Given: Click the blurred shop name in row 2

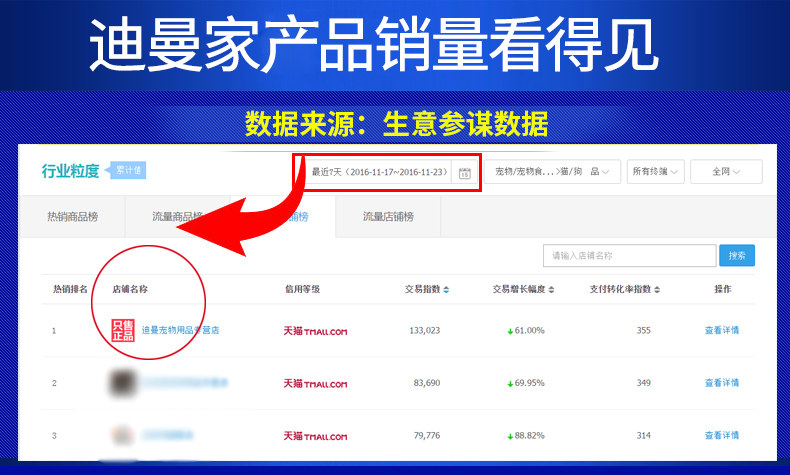Looking at the screenshot, I should coord(184,383).
